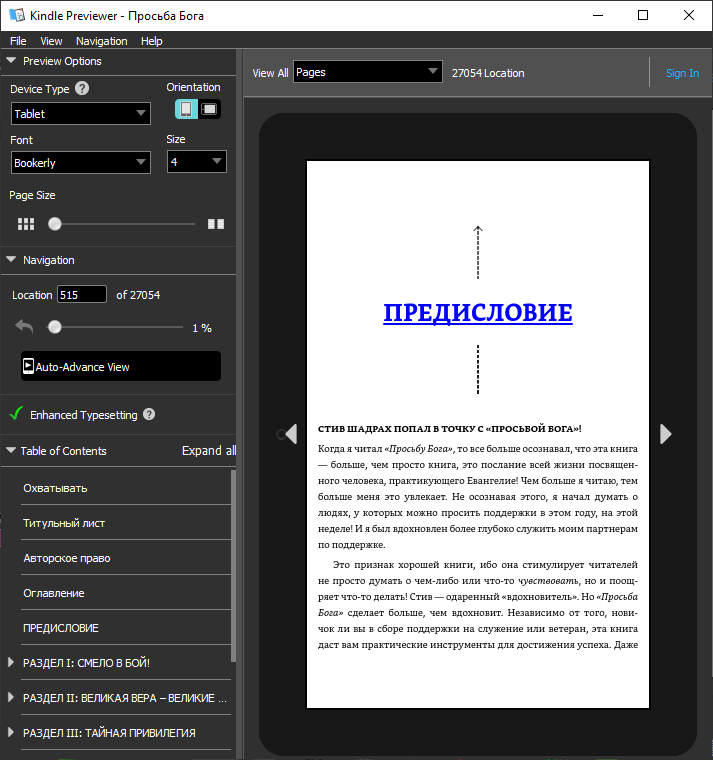Select the grid thumbnail page size icon

point(26,224)
